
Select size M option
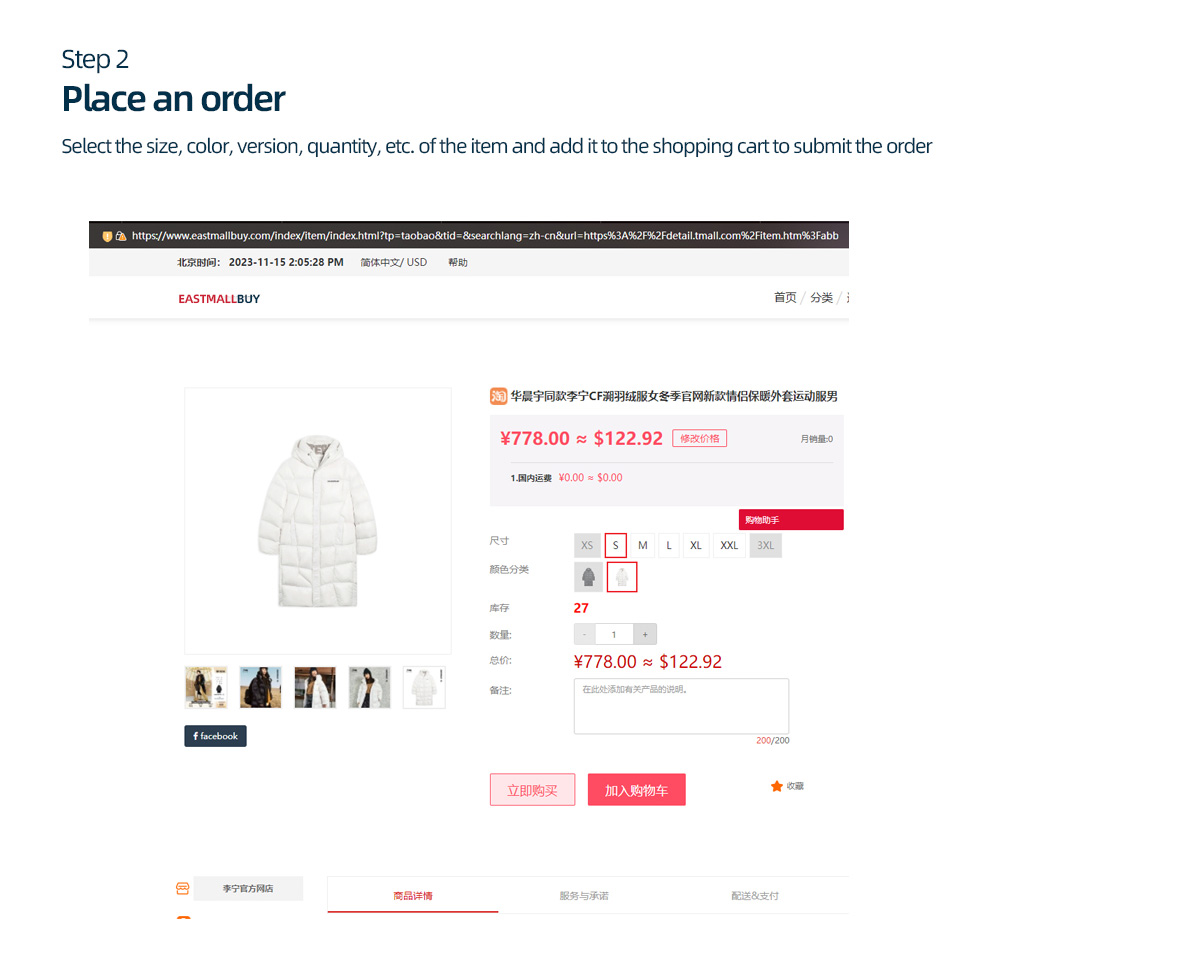click(x=643, y=545)
